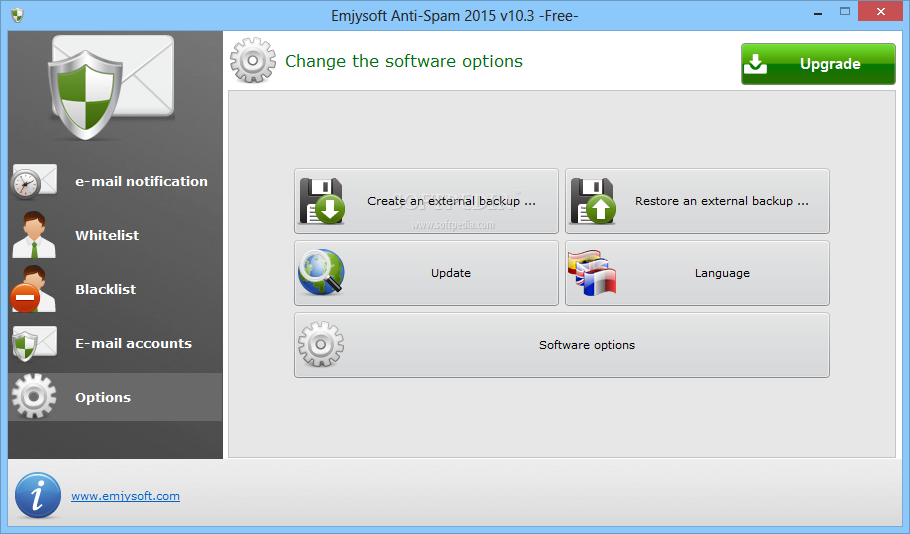Screen dimensions: 910x534
Task: Click the green Upgrade button label
Action: 830,64
